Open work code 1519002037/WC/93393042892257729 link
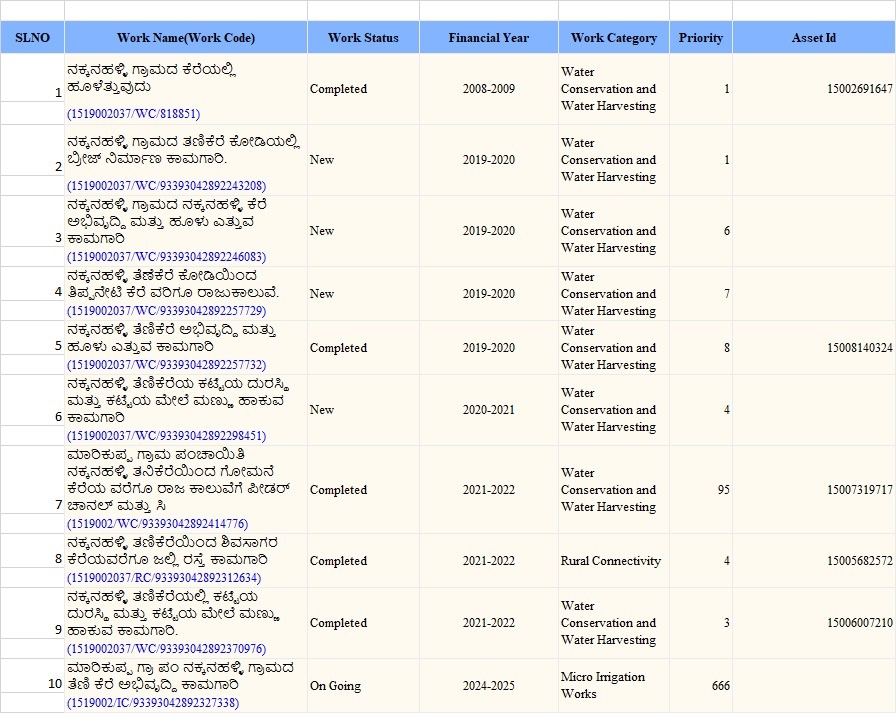Screen dimensions: 896x713 166,311
